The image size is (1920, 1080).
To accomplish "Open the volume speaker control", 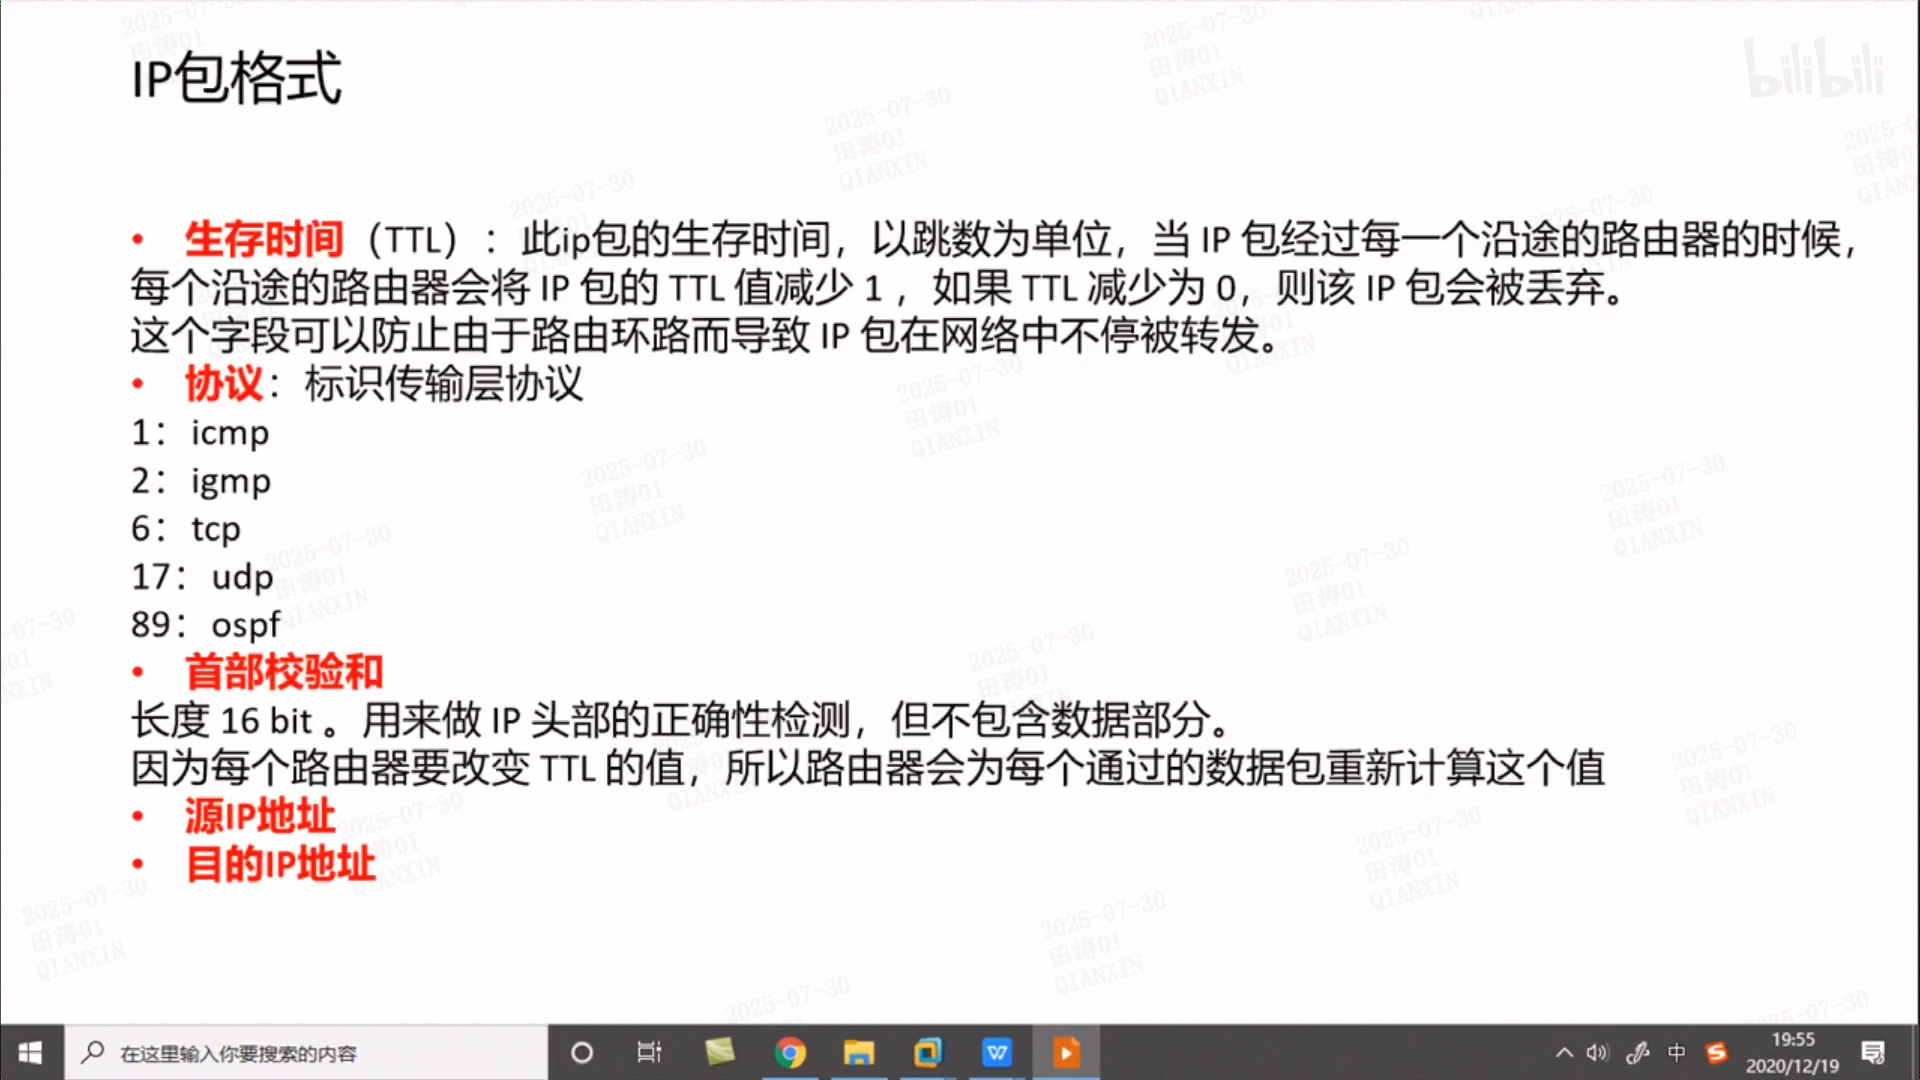I will [1597, 1053].
